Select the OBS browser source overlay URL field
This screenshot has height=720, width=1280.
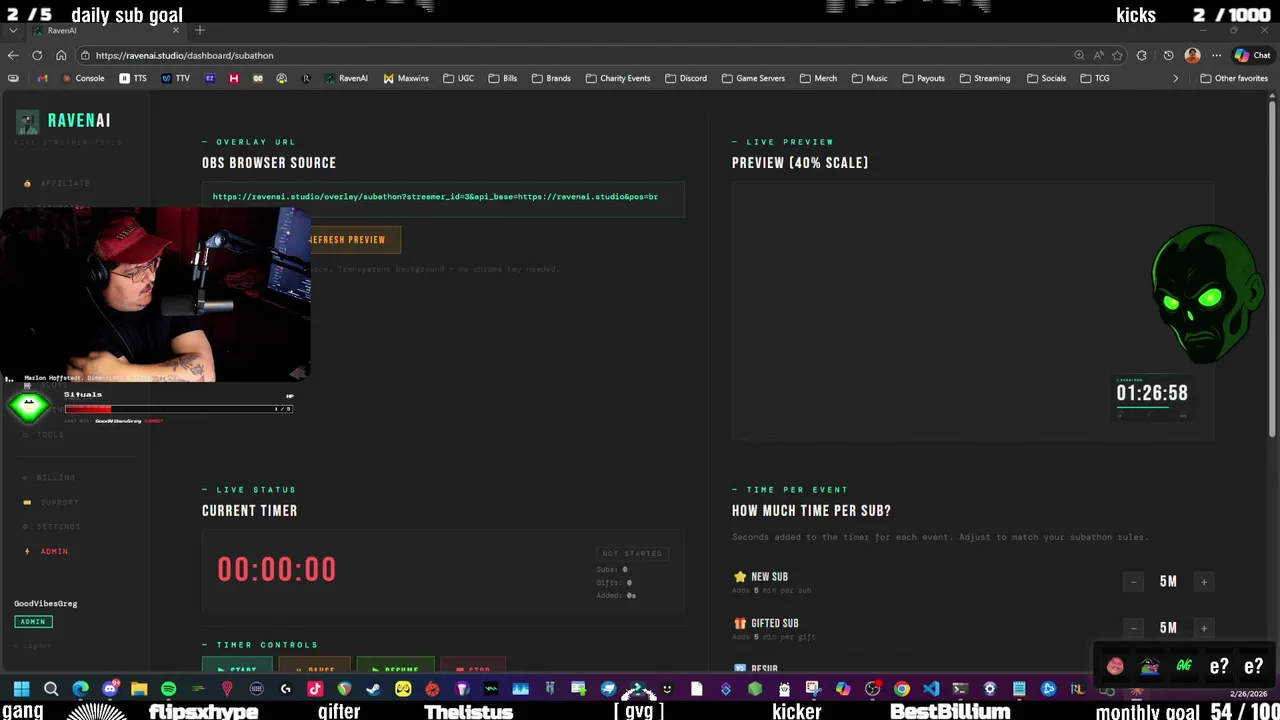(x=443, y=197)
